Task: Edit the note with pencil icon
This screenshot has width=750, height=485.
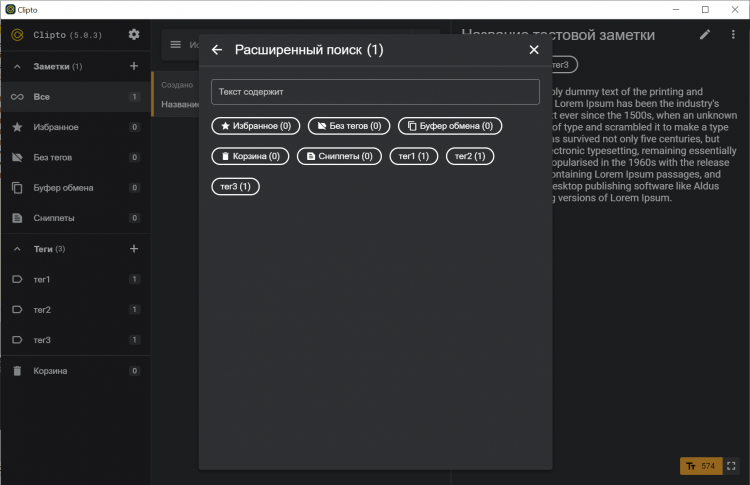Action: tap(705, 35)
